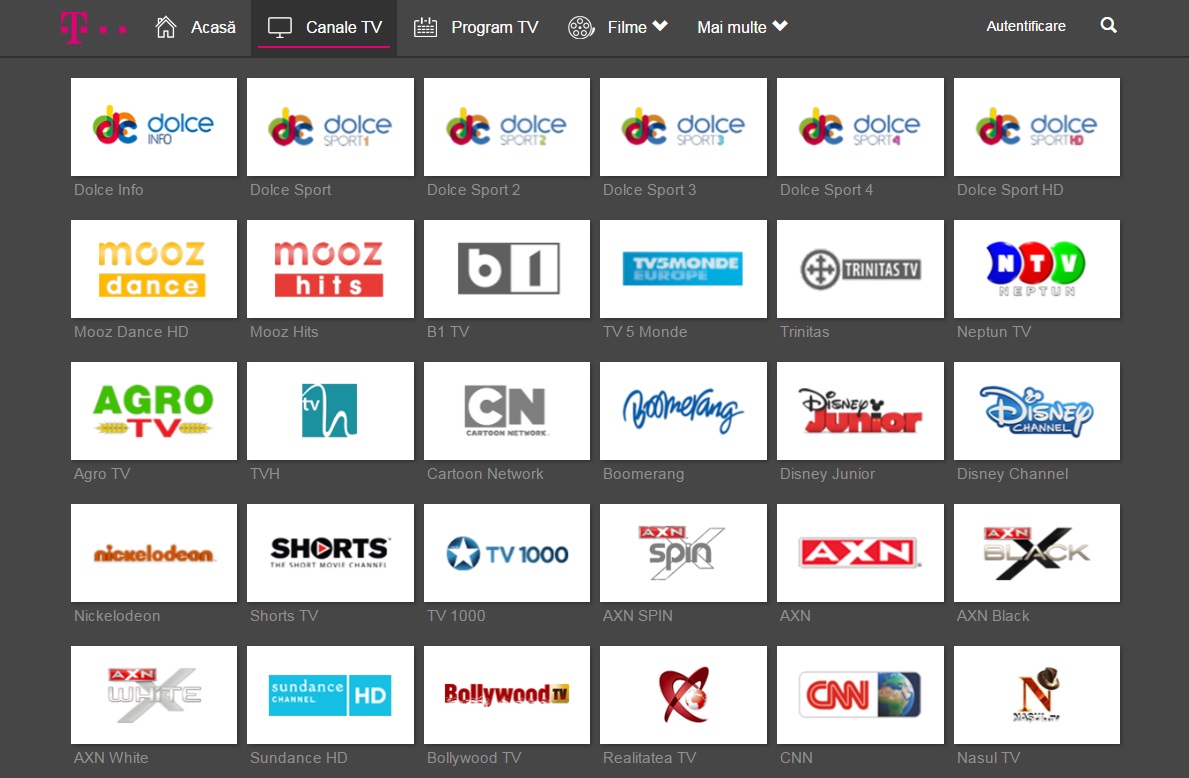Open the Program TV menu item
This screenshot has height=778, width=1189.
(494, 28)
